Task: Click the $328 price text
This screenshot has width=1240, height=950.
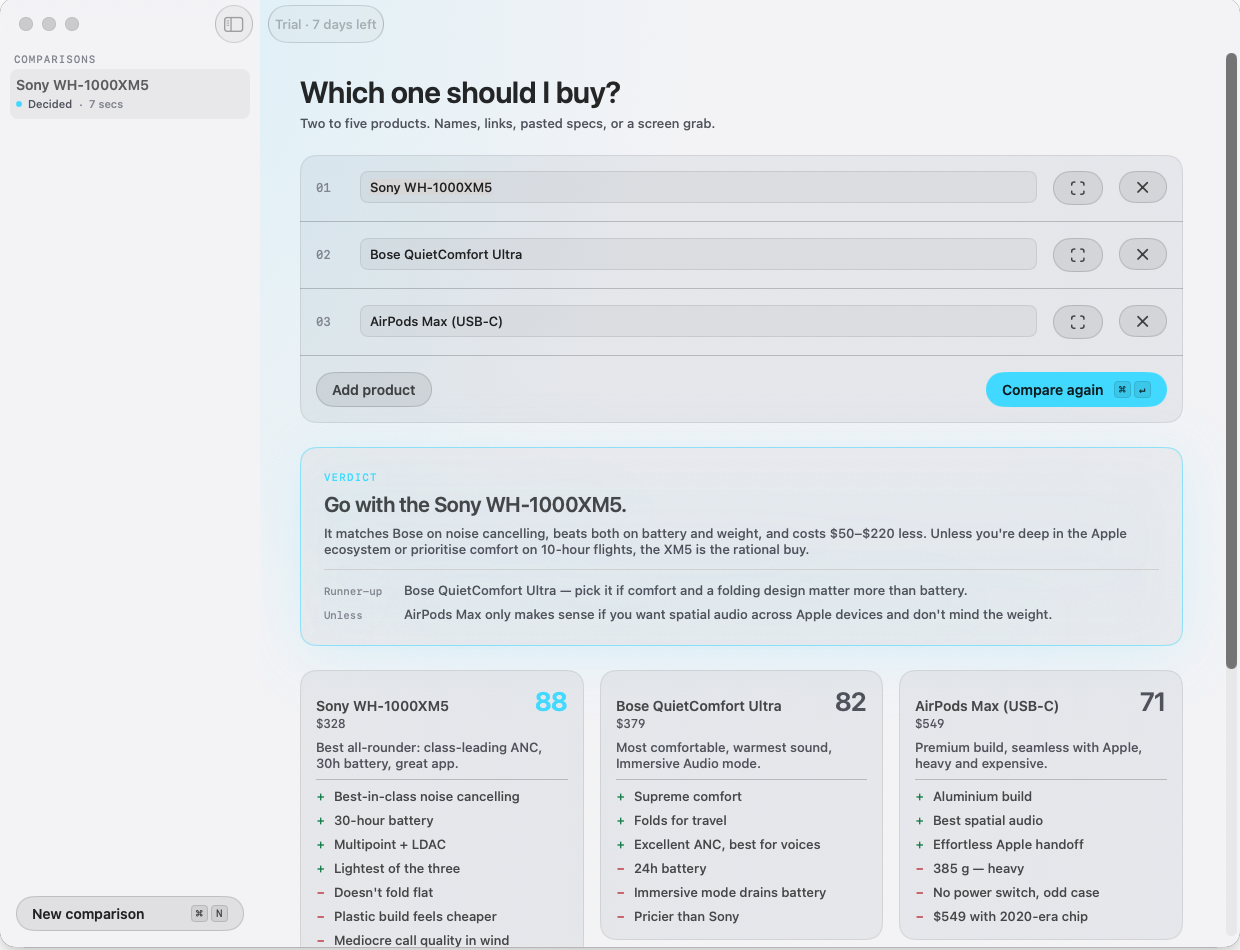Action: tap(331, 723)
